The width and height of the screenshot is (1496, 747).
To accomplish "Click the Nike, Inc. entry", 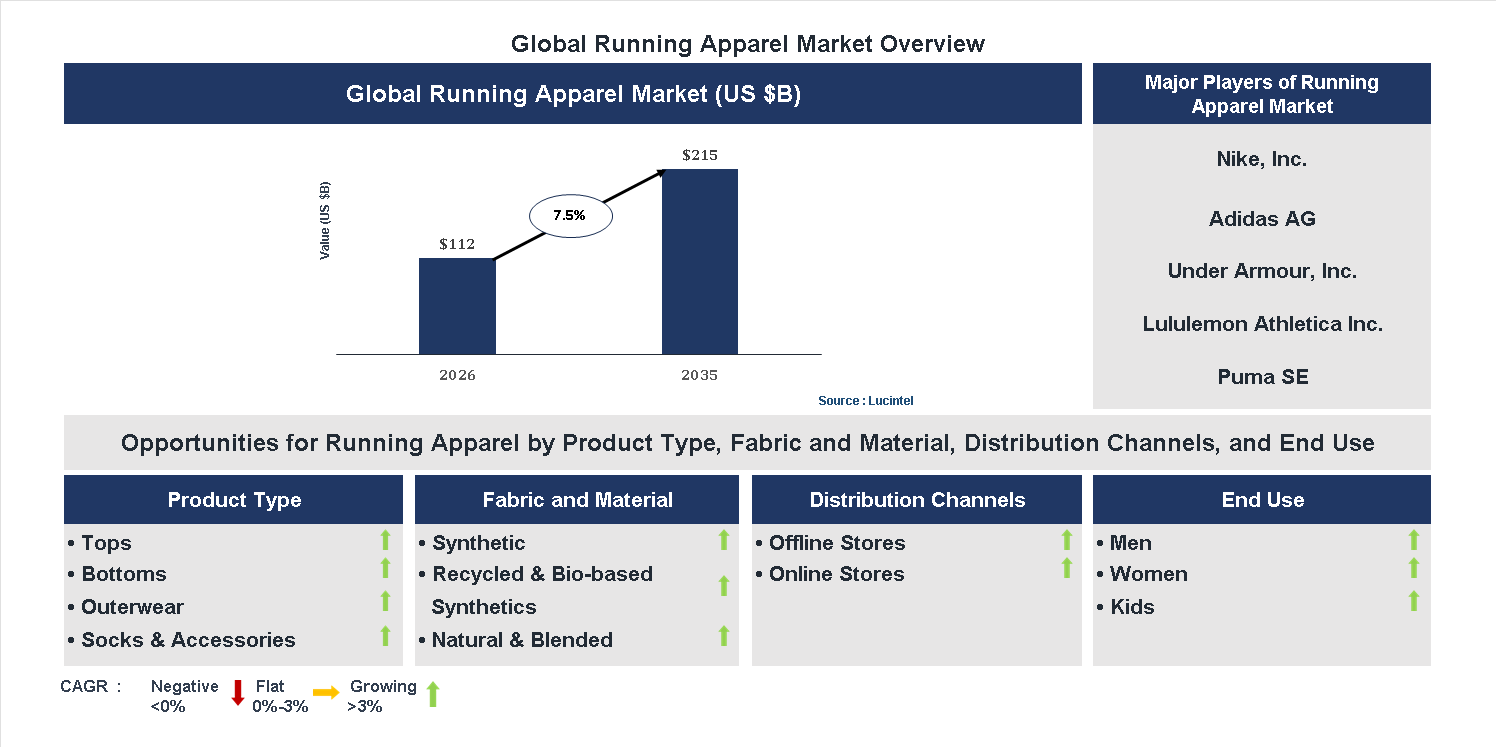I will [1262, 158].
